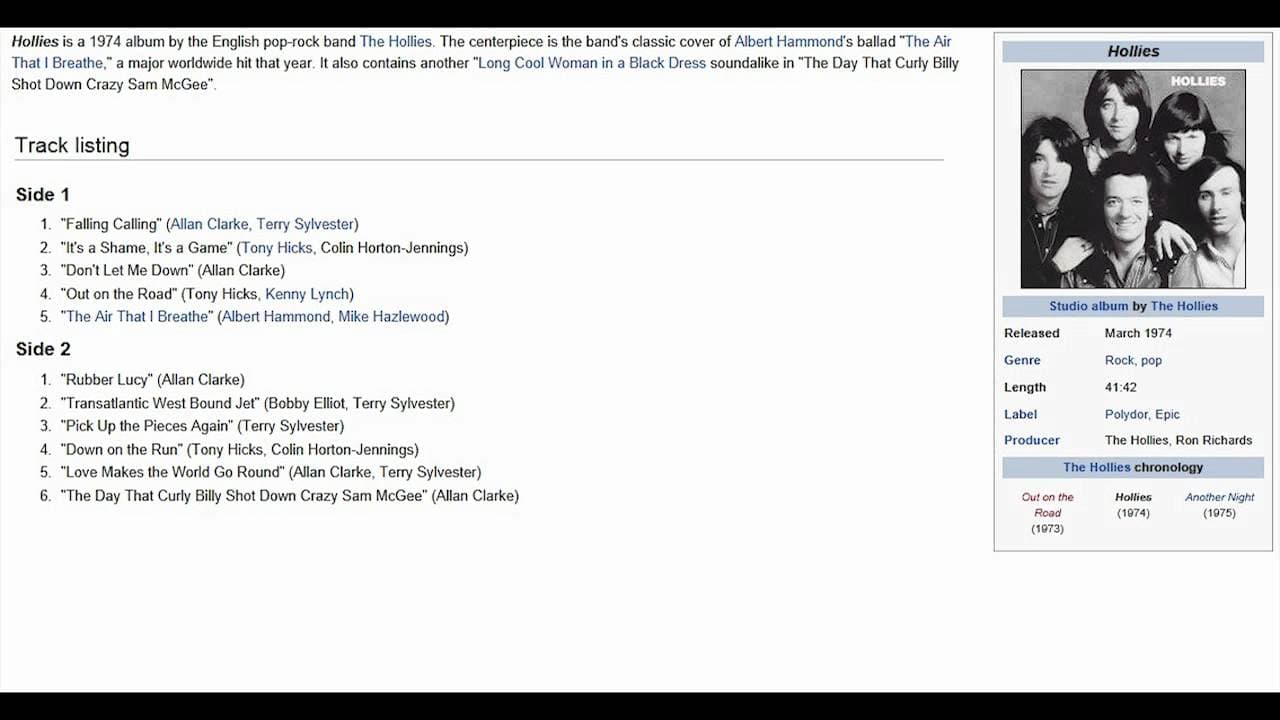Click Albert Hammond link in Side 1 track 5
The height and width of the screenshot is (720, 1280).
pos(276,317)
